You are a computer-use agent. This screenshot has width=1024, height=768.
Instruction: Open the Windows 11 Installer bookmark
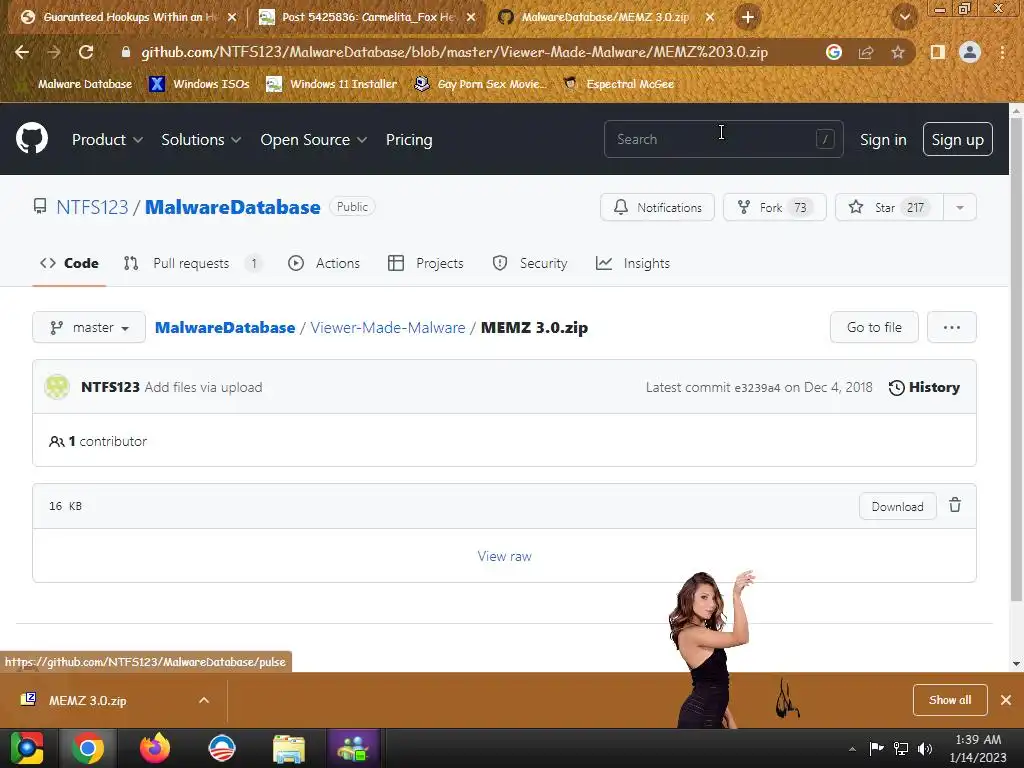tap(332, 84)
